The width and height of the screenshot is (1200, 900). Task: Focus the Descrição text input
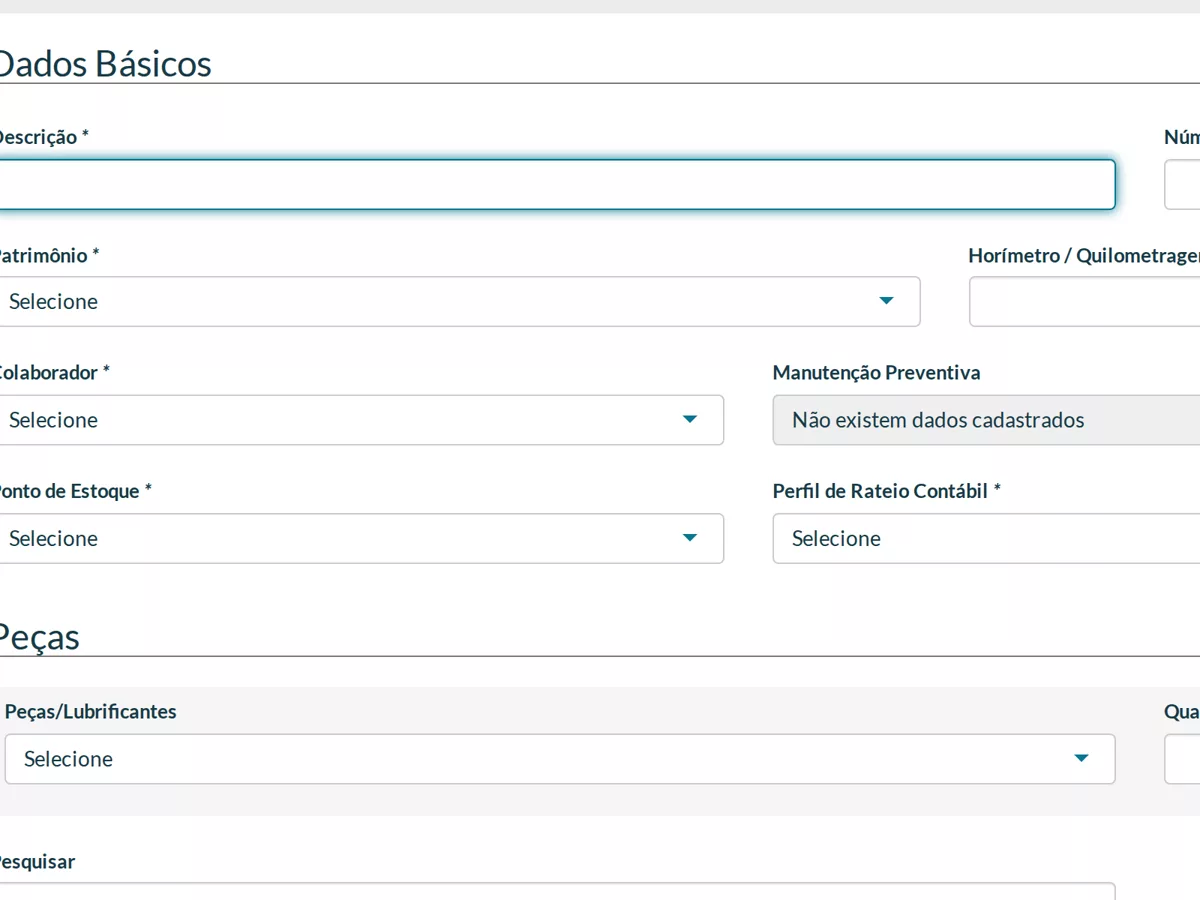point(556,185)
